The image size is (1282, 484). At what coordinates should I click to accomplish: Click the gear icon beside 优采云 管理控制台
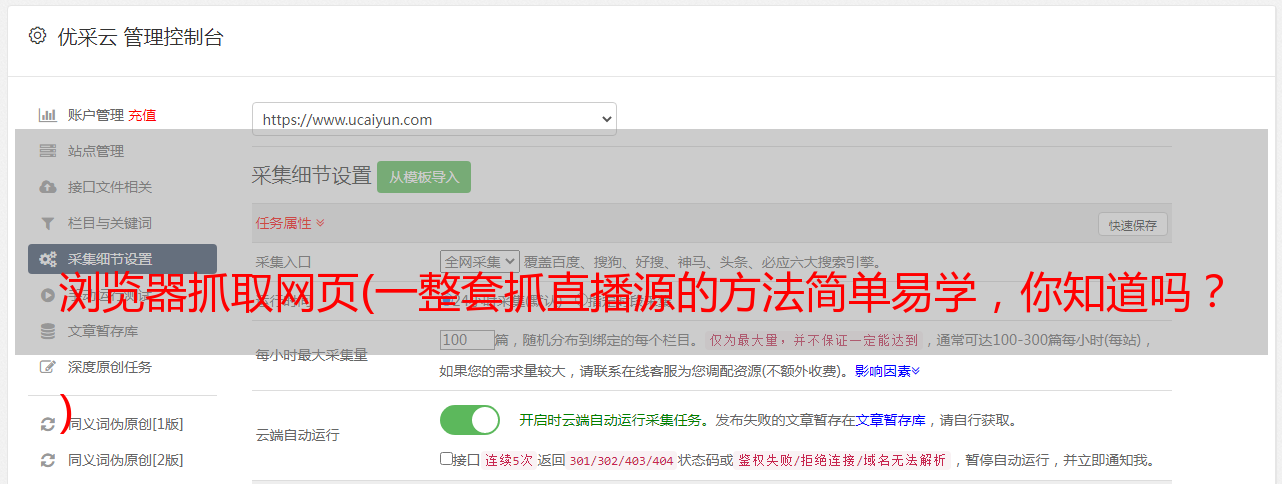coord(37,36)
